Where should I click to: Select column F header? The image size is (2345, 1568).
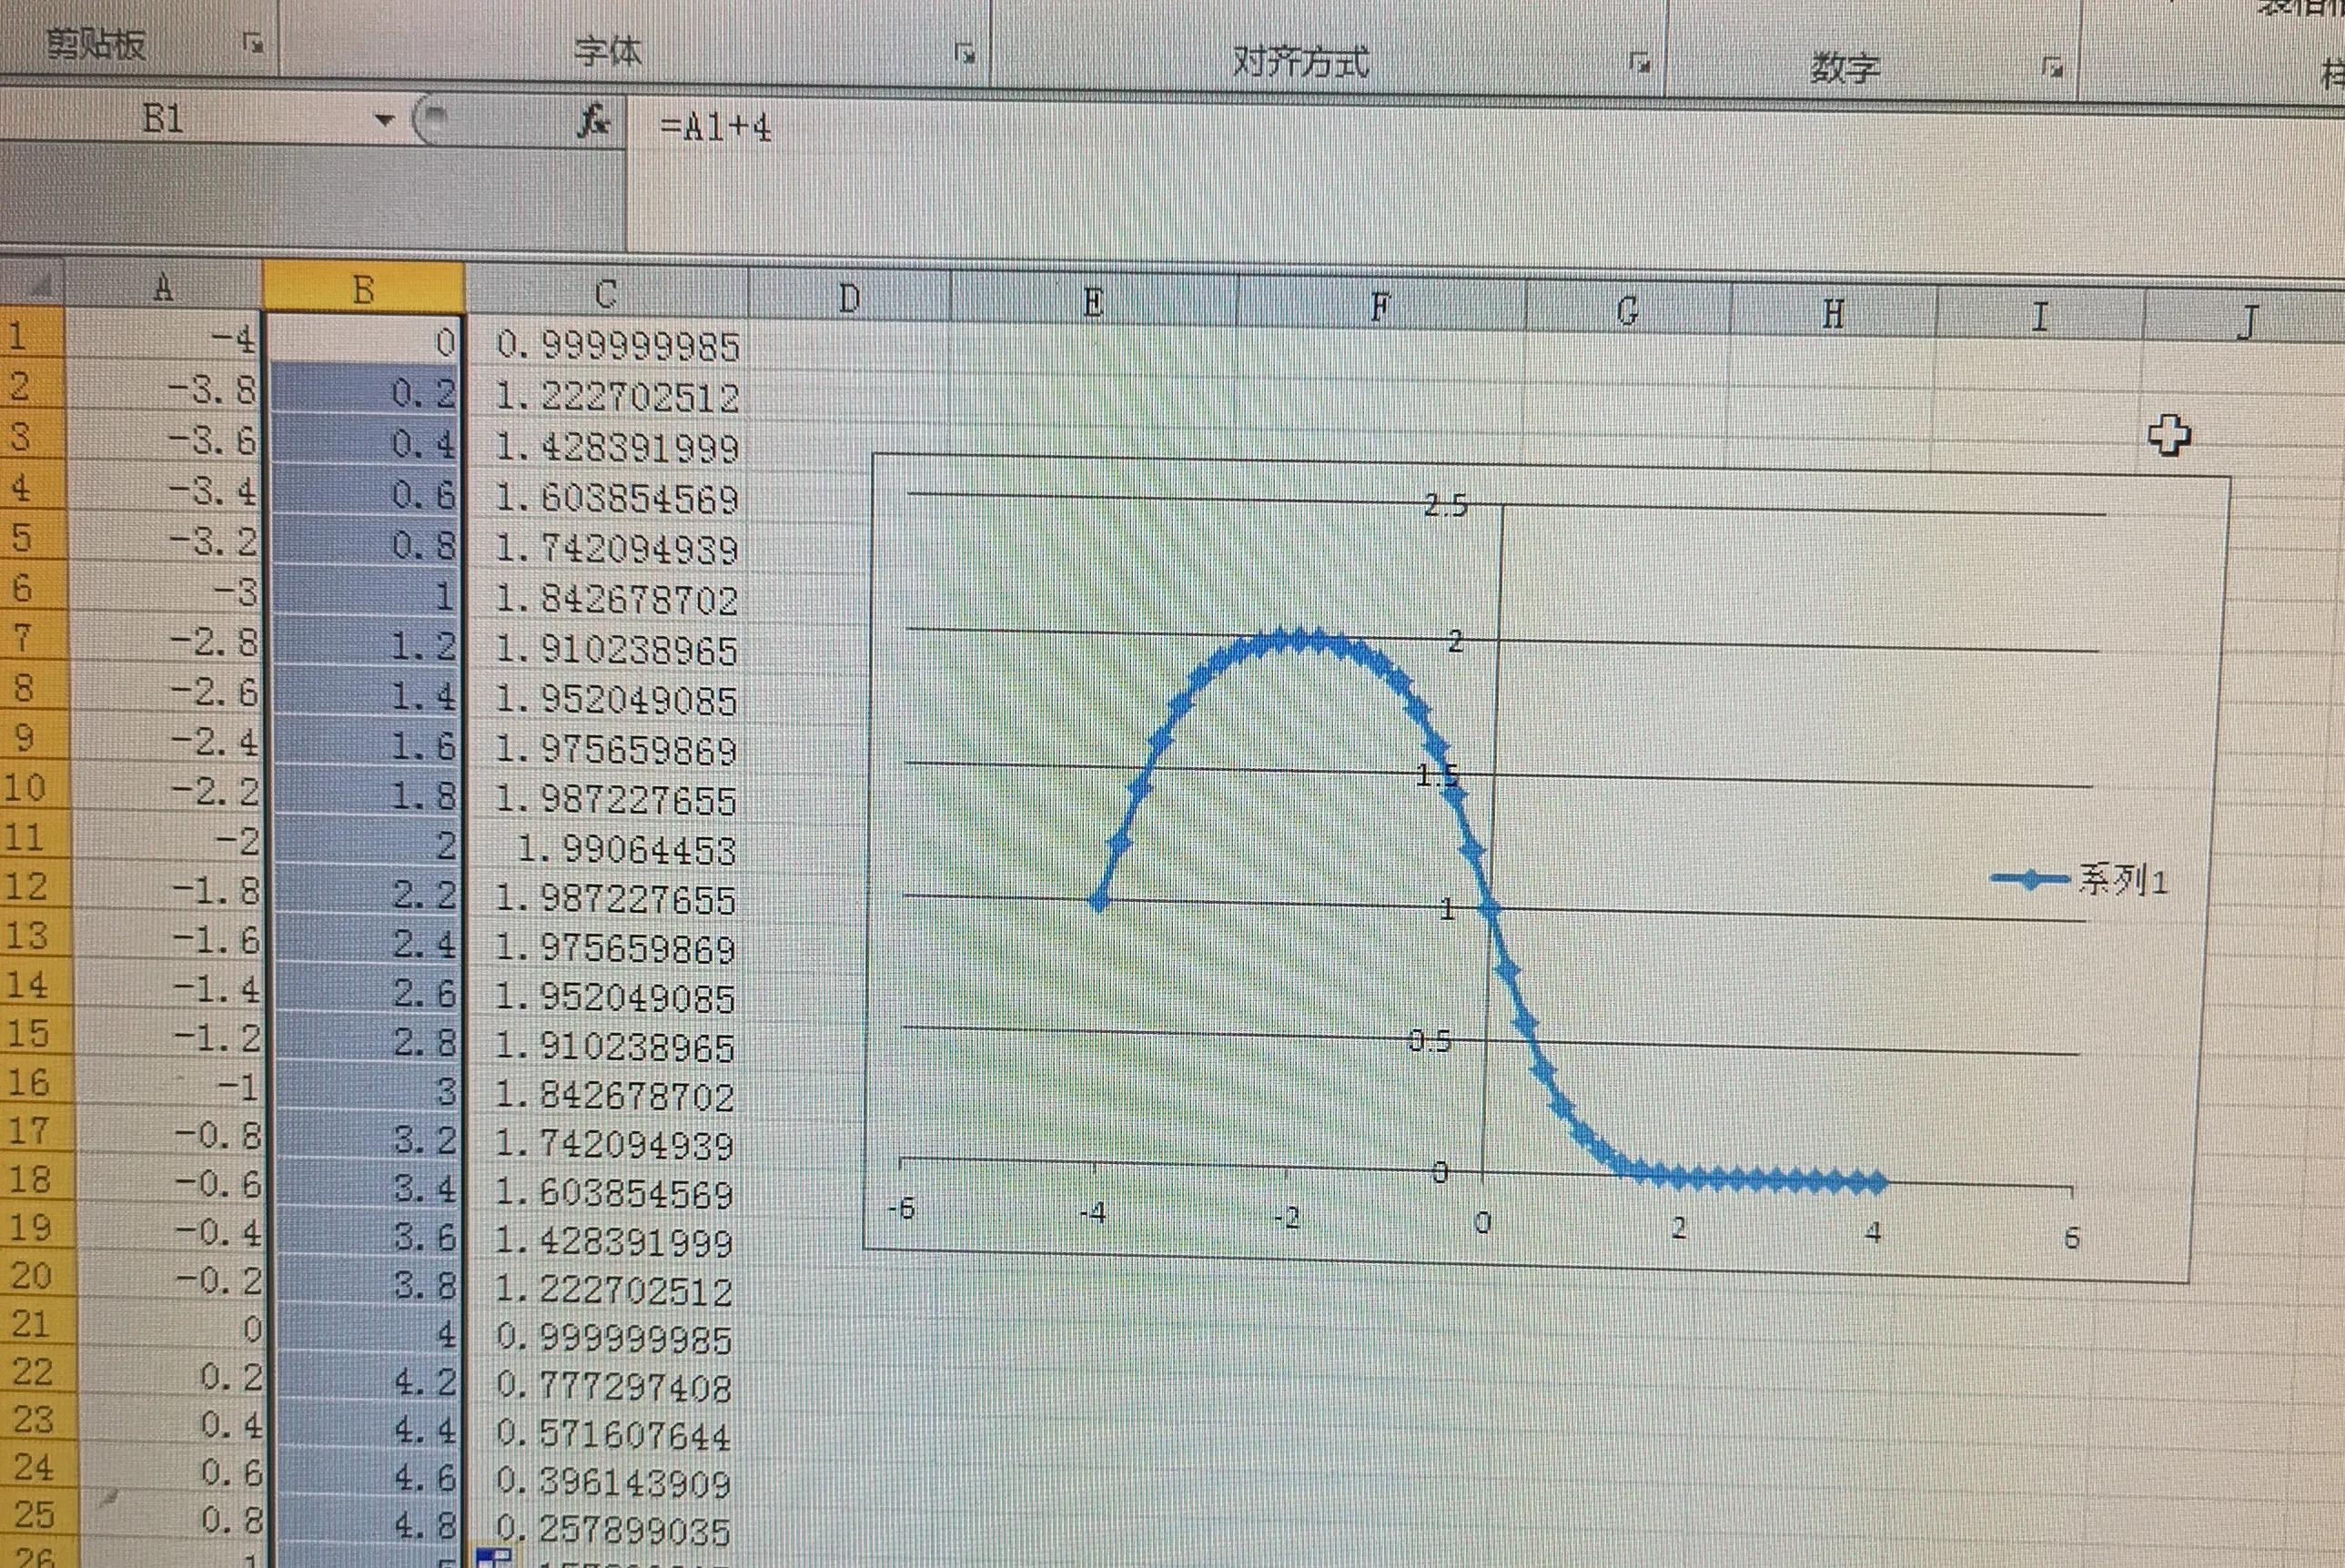pyautogui.click(x=1381, y=306)
